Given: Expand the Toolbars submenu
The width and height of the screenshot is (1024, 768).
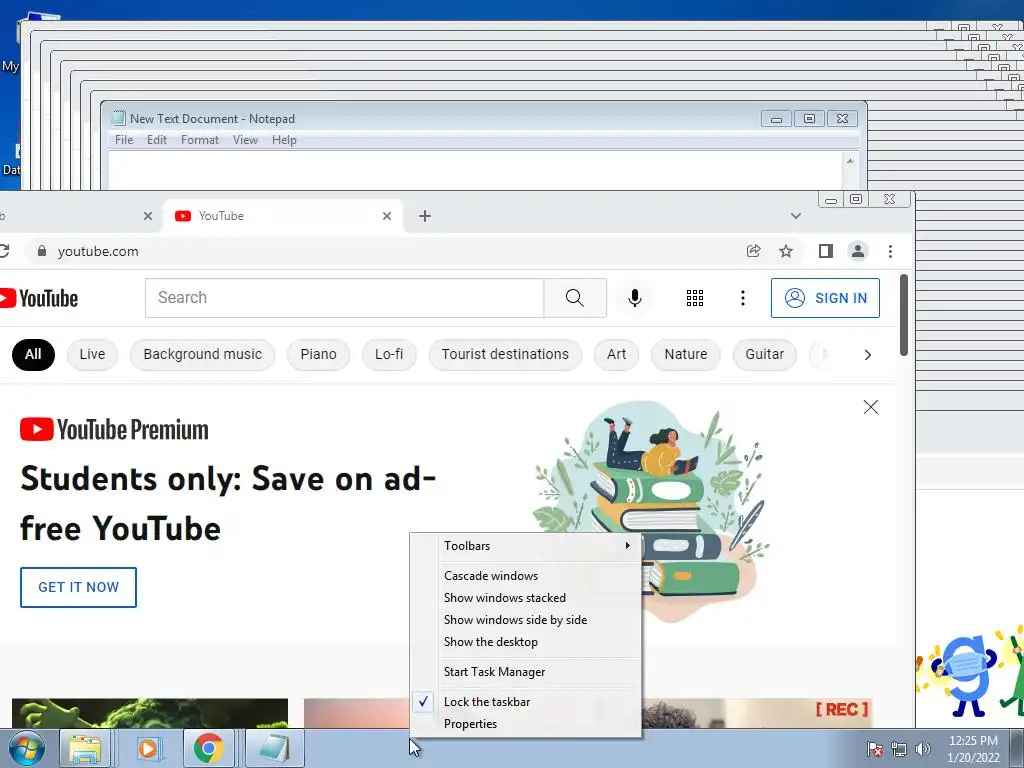Looking at the screenshot, I should point(526,545).
